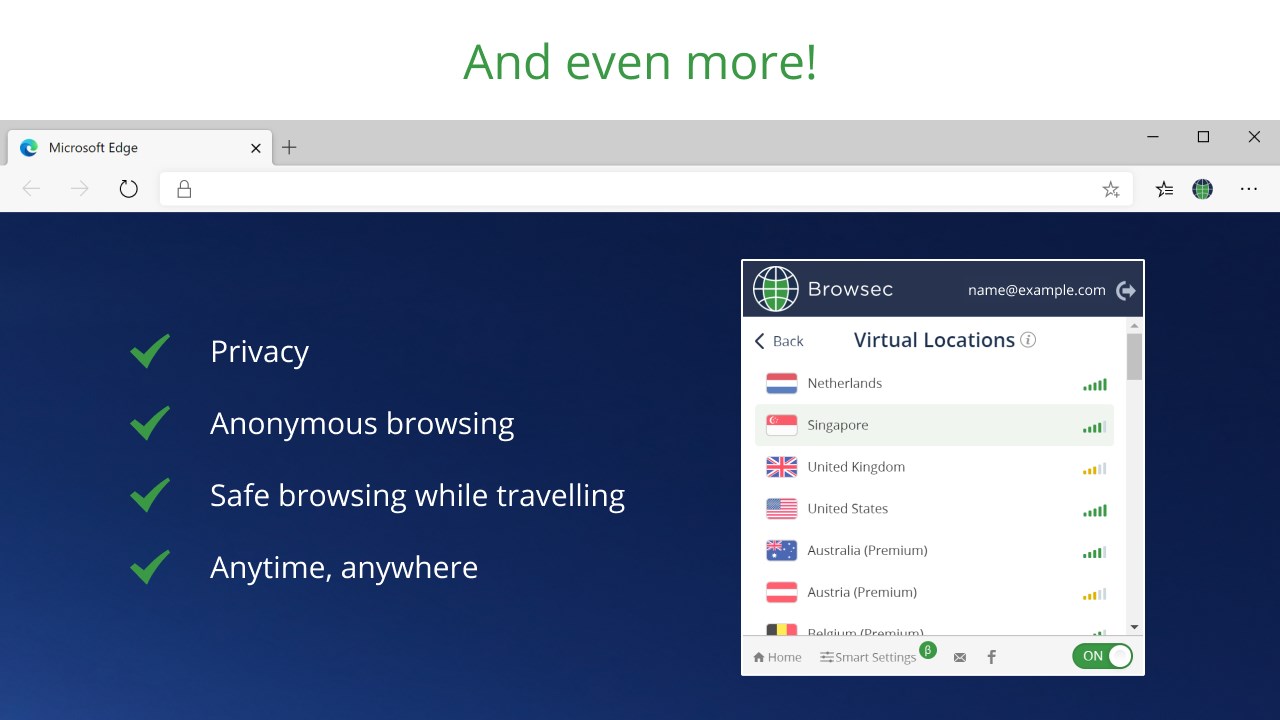The height and width of the screenshot is (720, 1280).
Task: Open the Edge three-dots settings menu
Action: [1248, 189]
